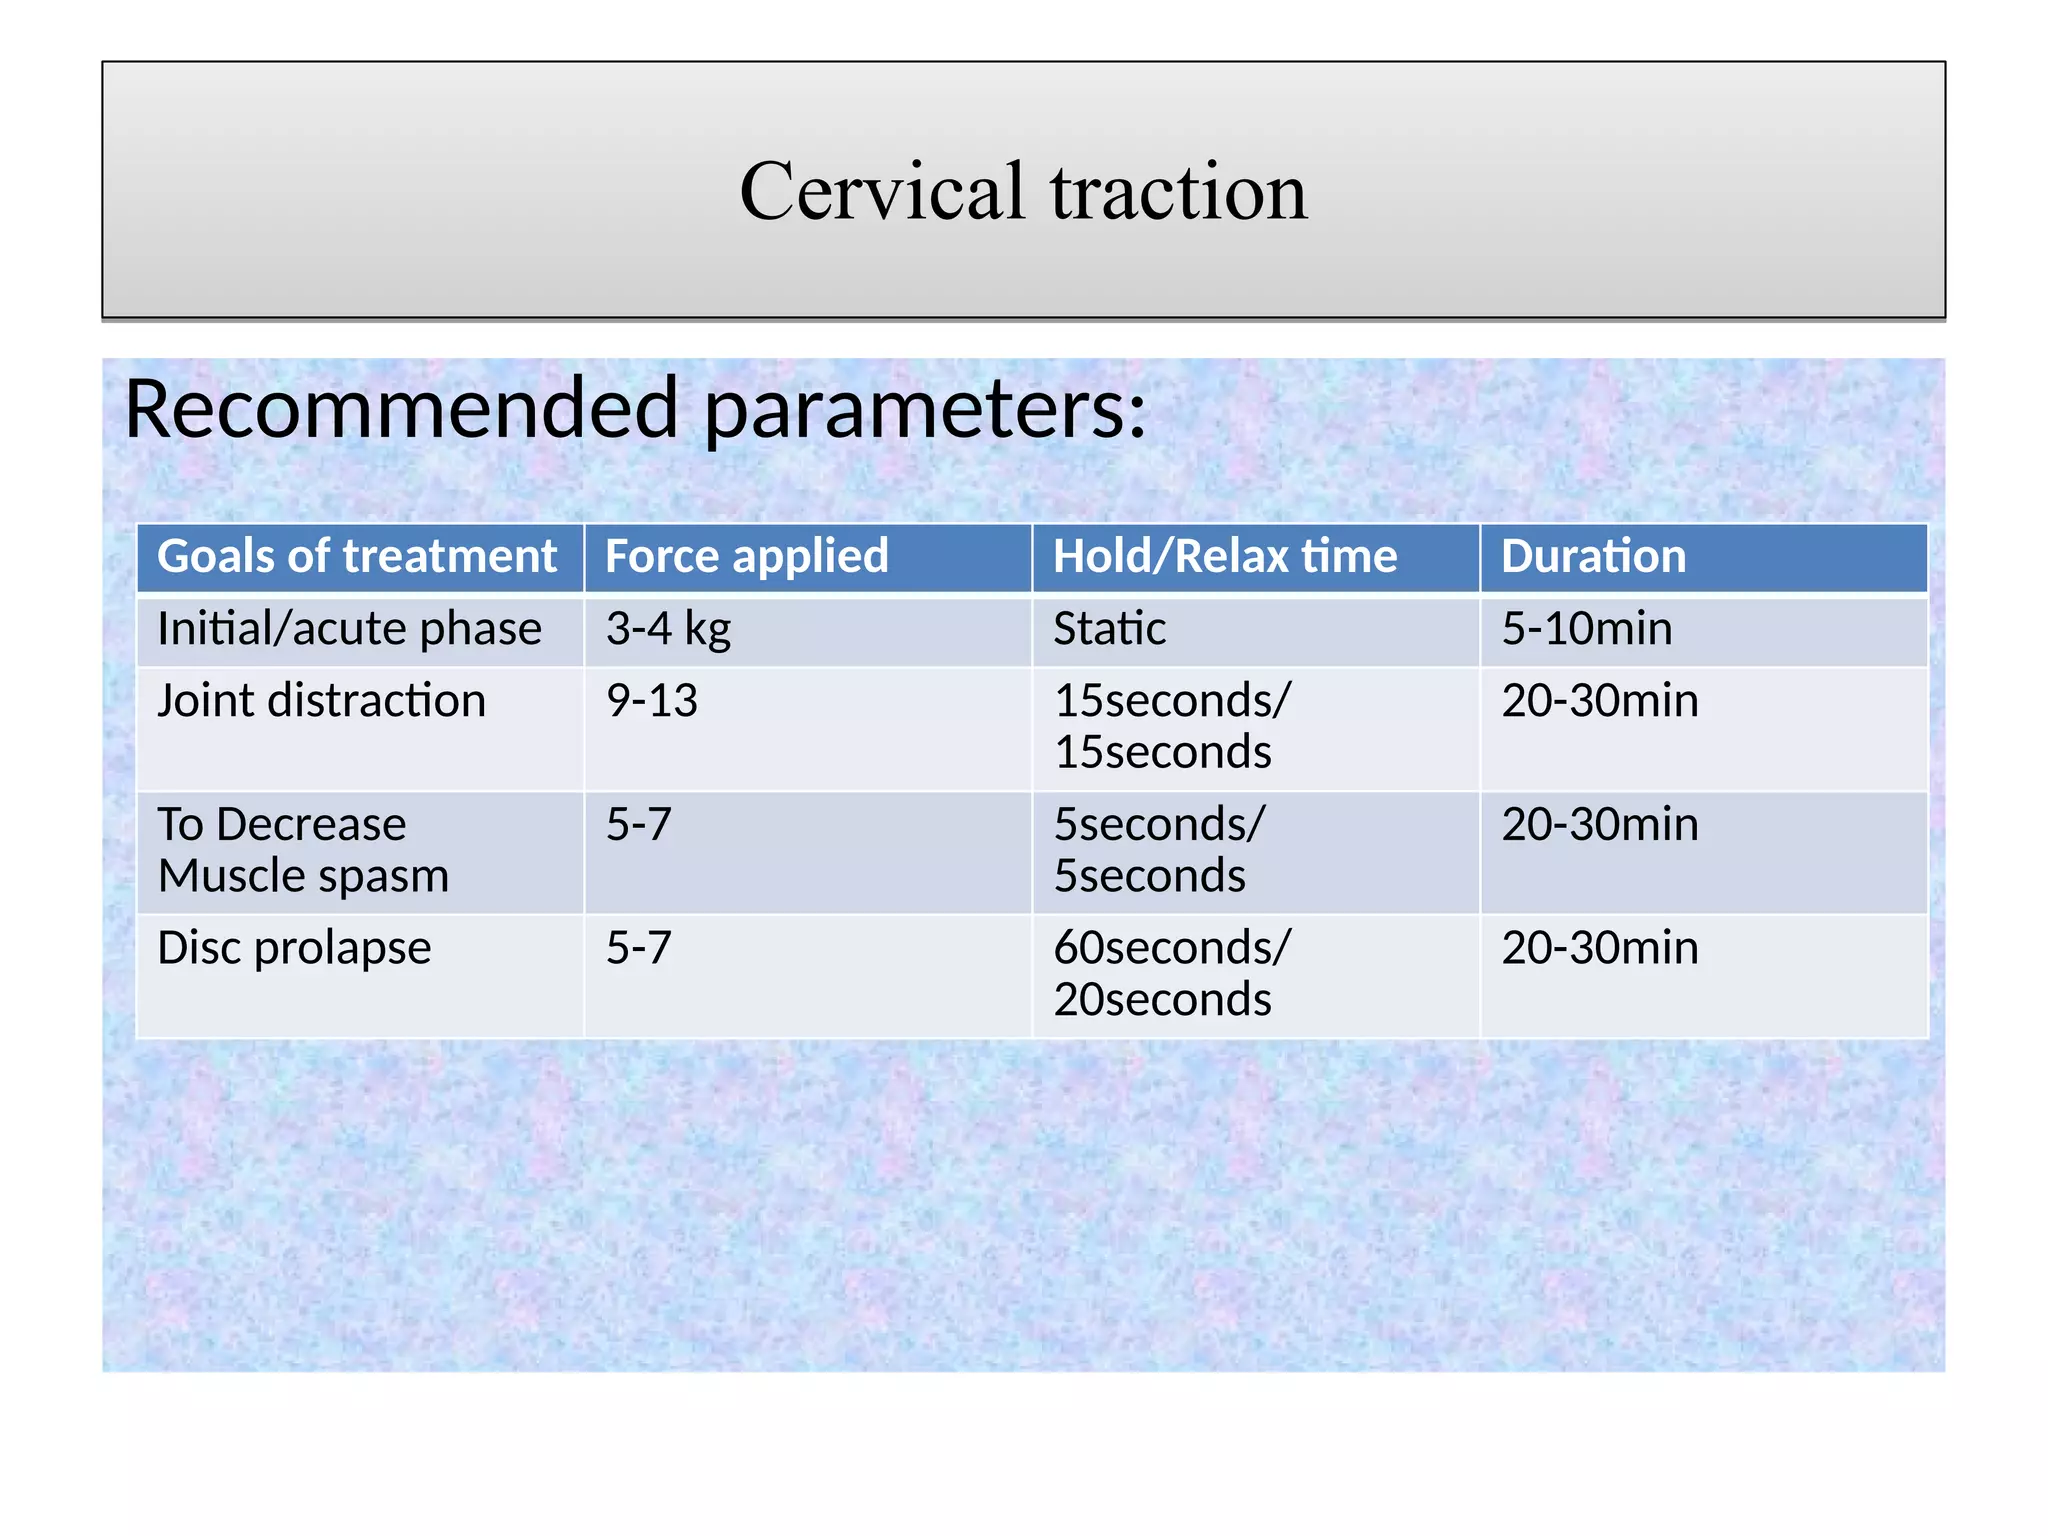Screen dimensions: 2048x1536
Task: Click the "Joint distraction" row label
Action: click(x=321, y=700)
